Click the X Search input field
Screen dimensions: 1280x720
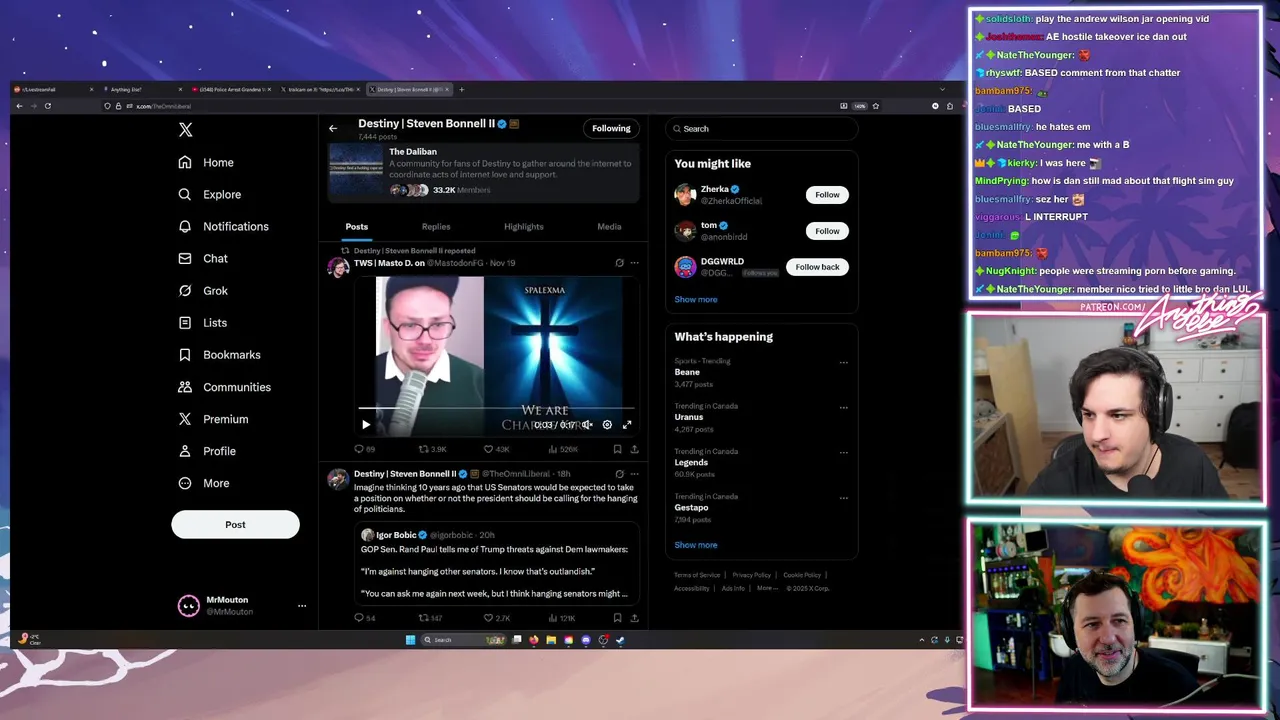[x=762, y=129]
